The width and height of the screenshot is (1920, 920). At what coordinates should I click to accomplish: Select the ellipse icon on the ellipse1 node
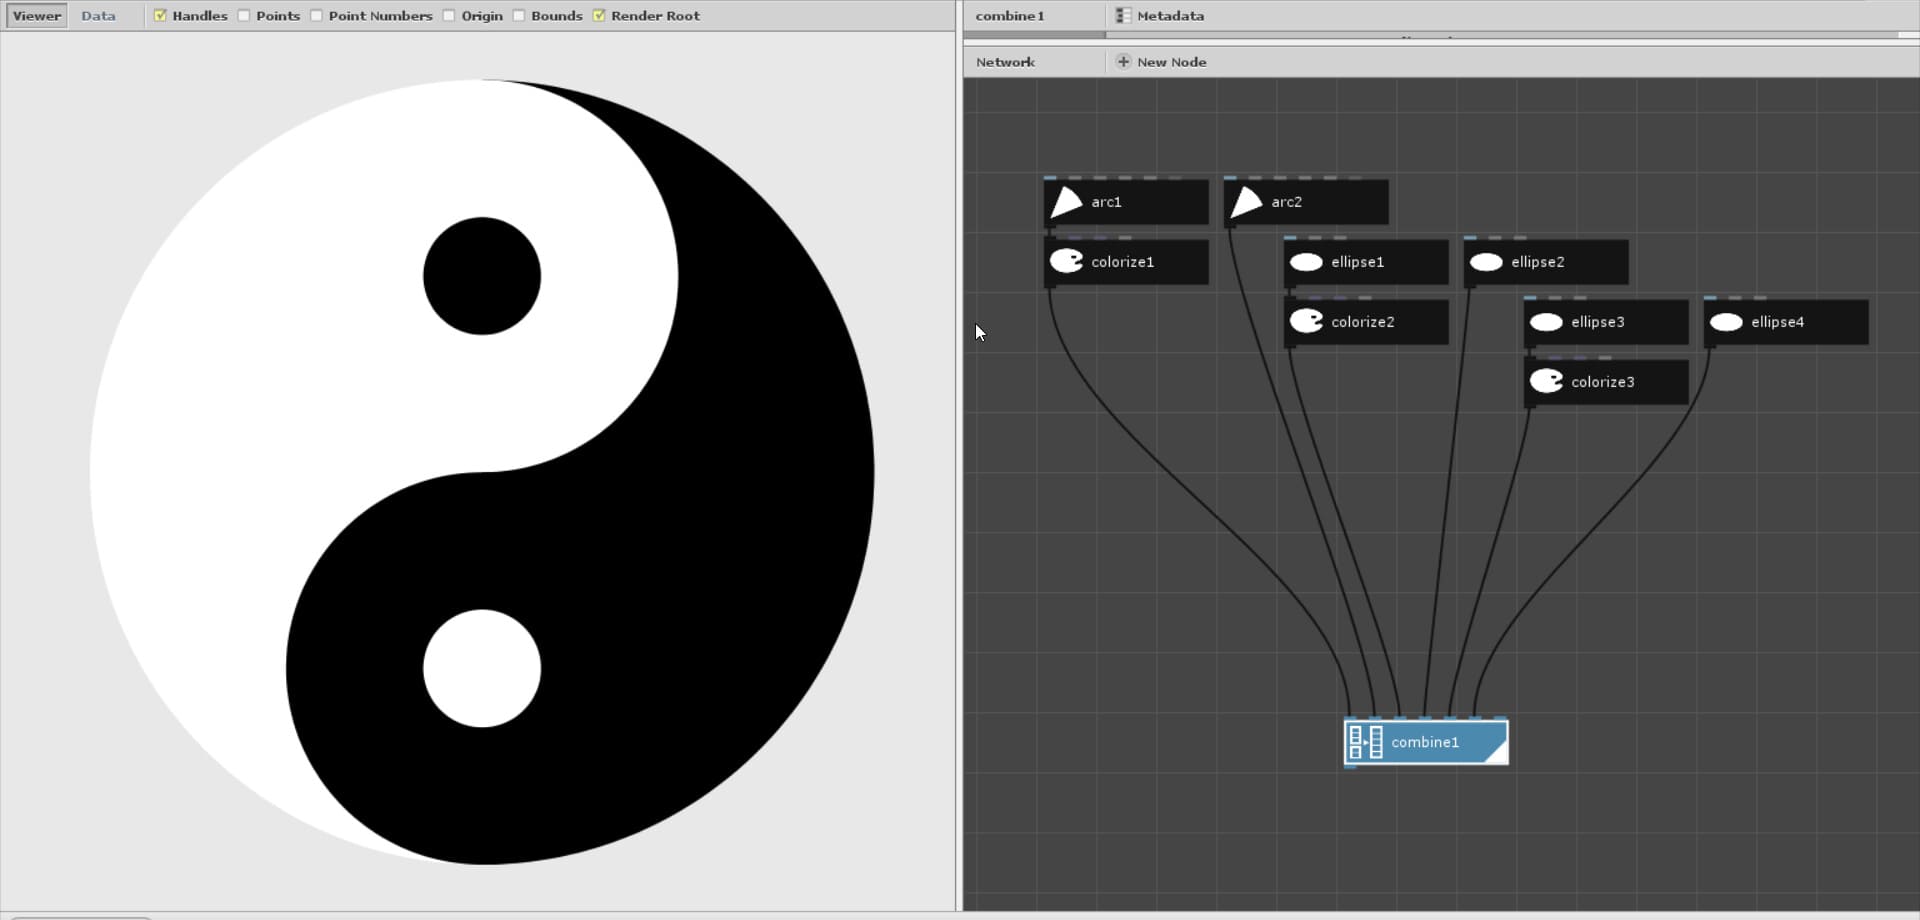point(1306,261)
